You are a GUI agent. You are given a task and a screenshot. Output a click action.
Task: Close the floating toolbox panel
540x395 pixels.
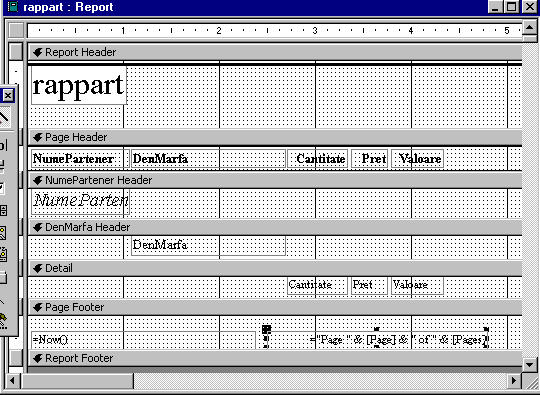(8, 95)
